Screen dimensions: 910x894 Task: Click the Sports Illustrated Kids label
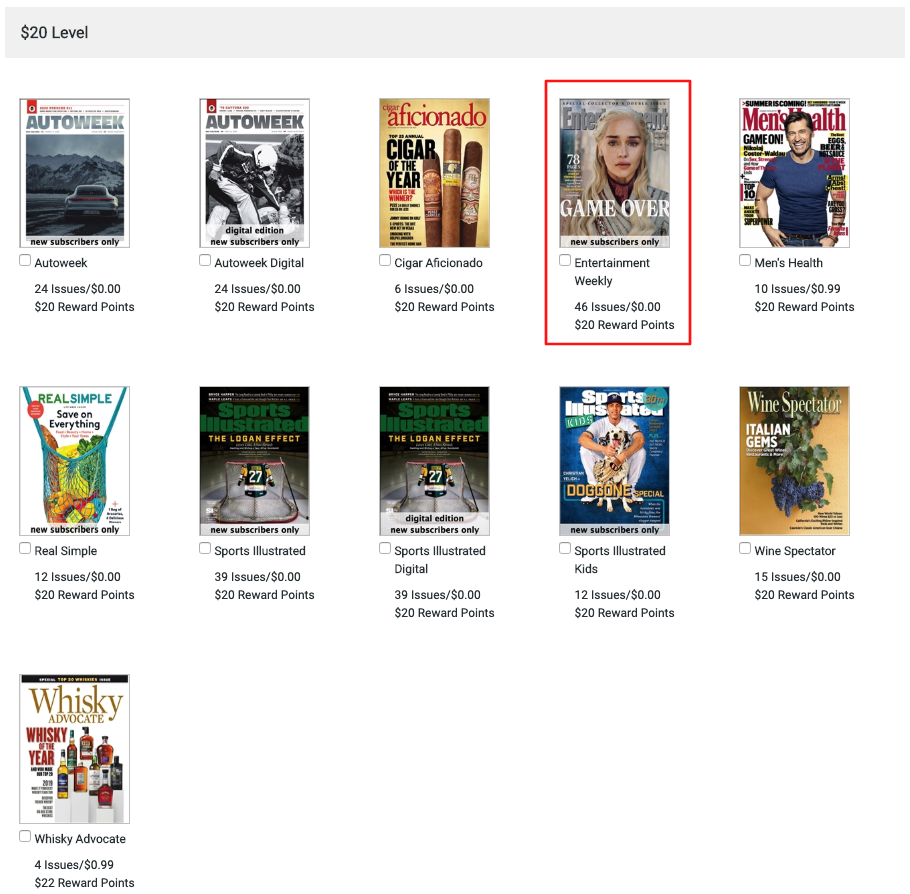620,560
